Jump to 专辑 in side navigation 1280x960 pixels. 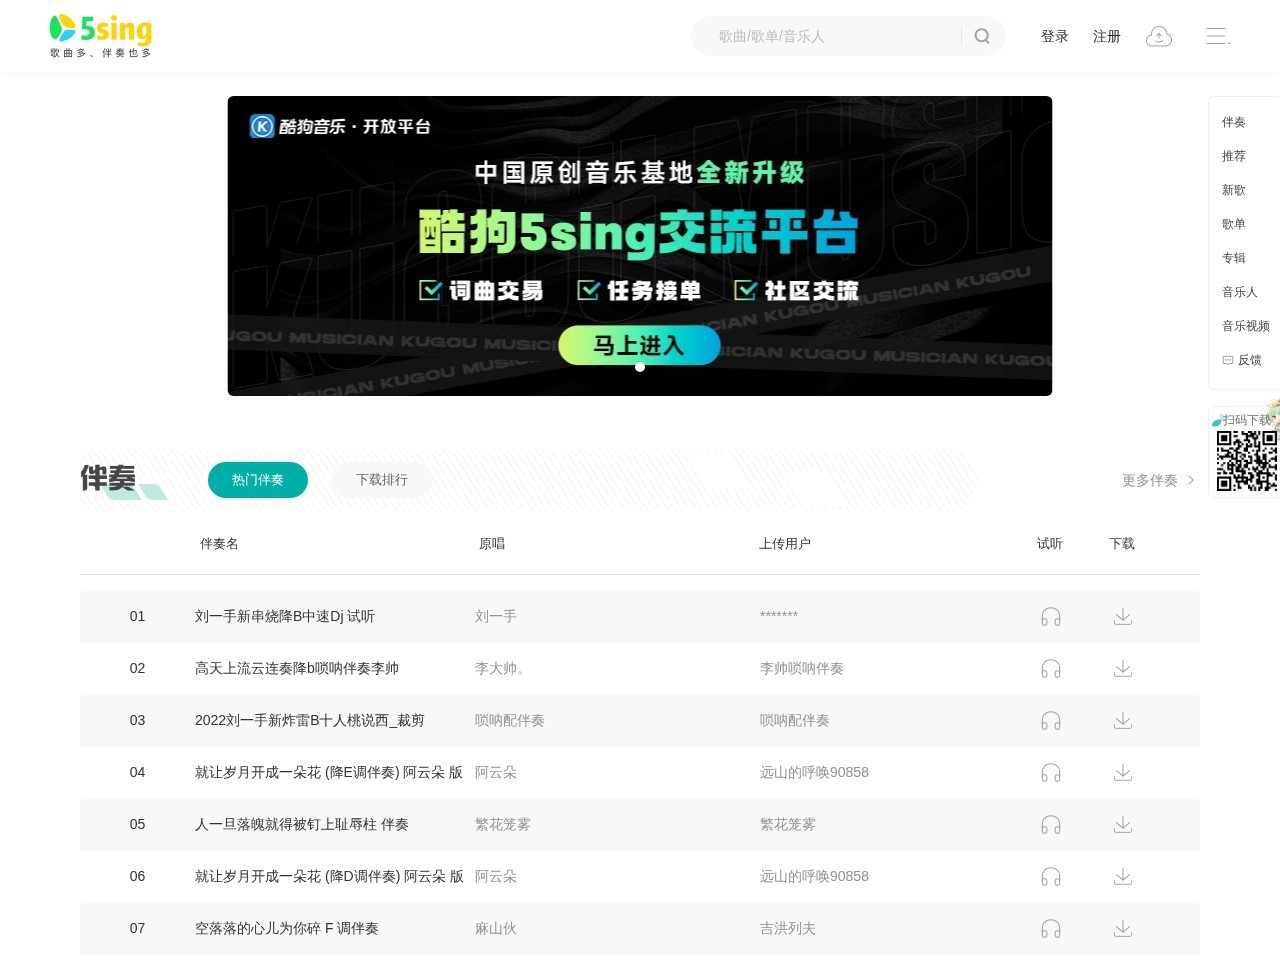[1234, 258]
